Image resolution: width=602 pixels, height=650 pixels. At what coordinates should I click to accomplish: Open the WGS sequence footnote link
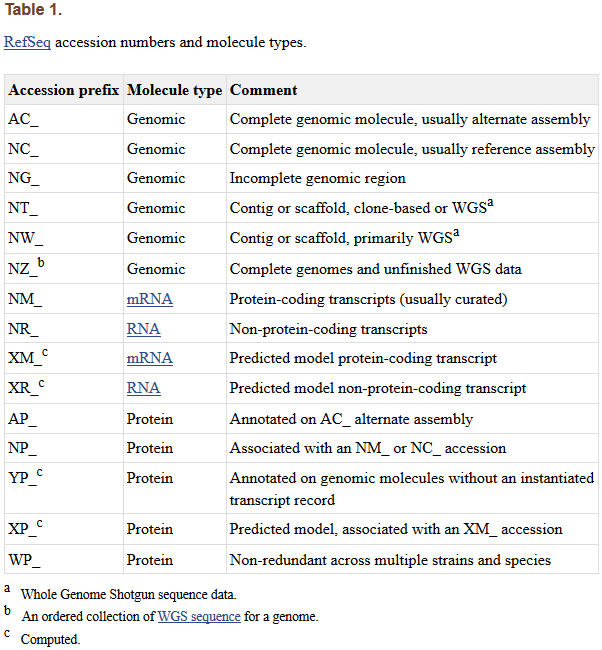click(199, 616)
